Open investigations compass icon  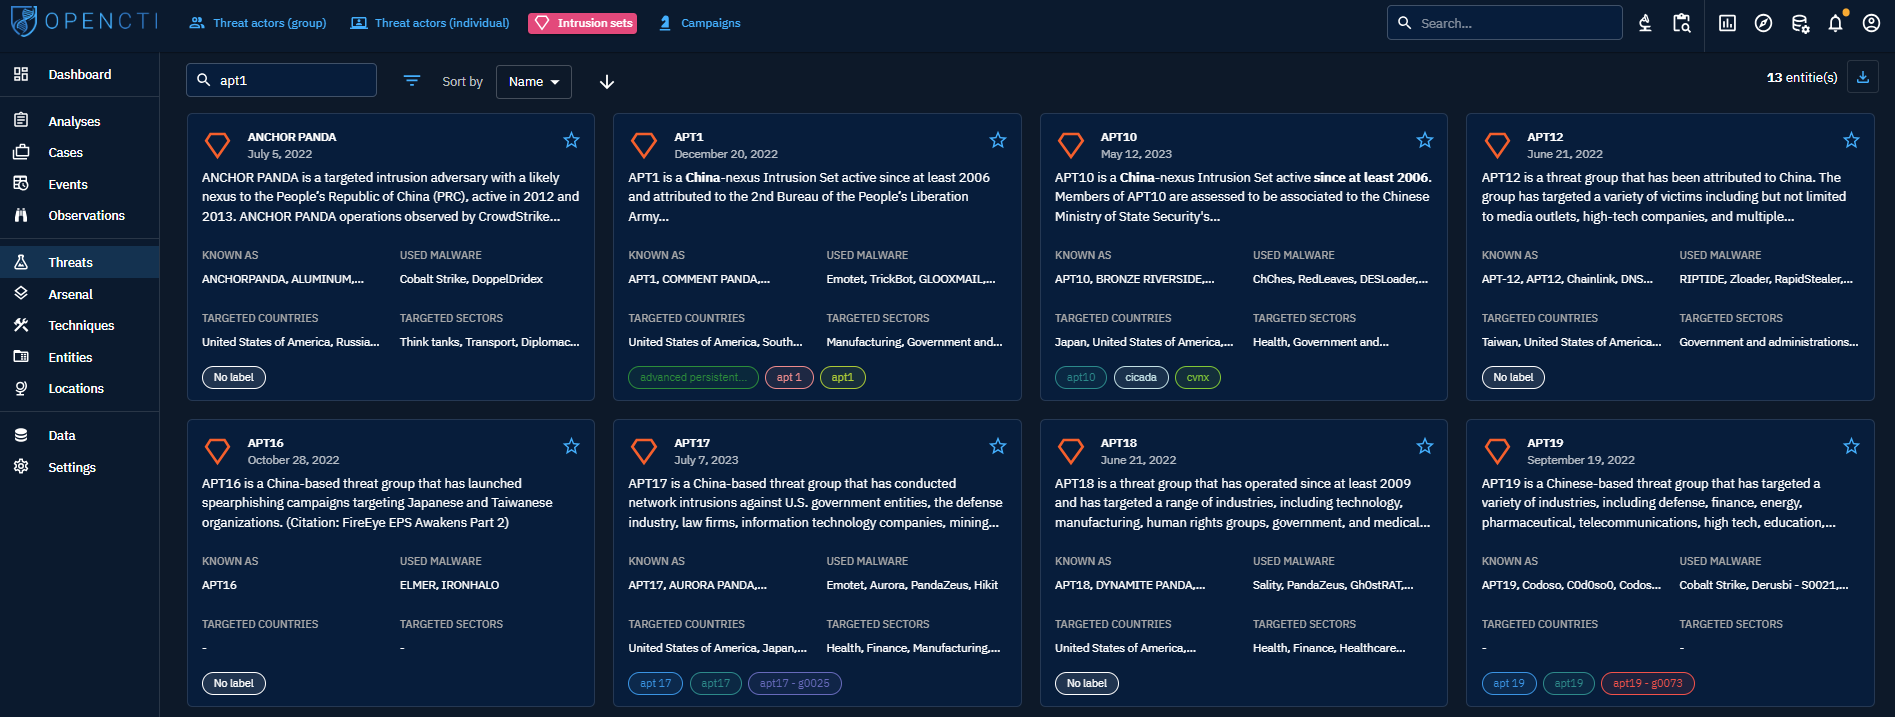tap(1763, 23)
